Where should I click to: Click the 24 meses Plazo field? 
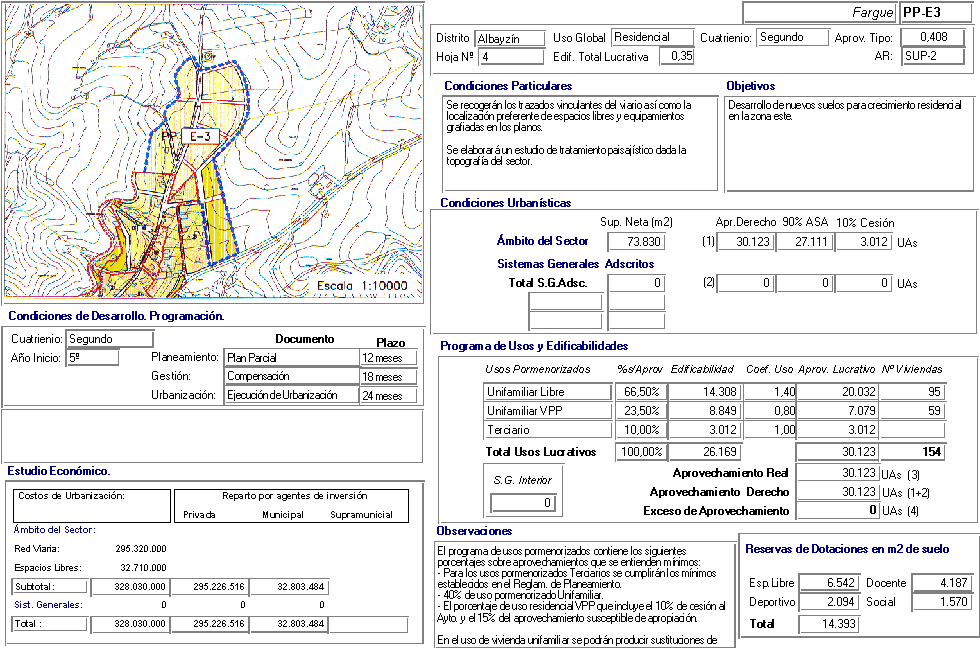[388, 396]
